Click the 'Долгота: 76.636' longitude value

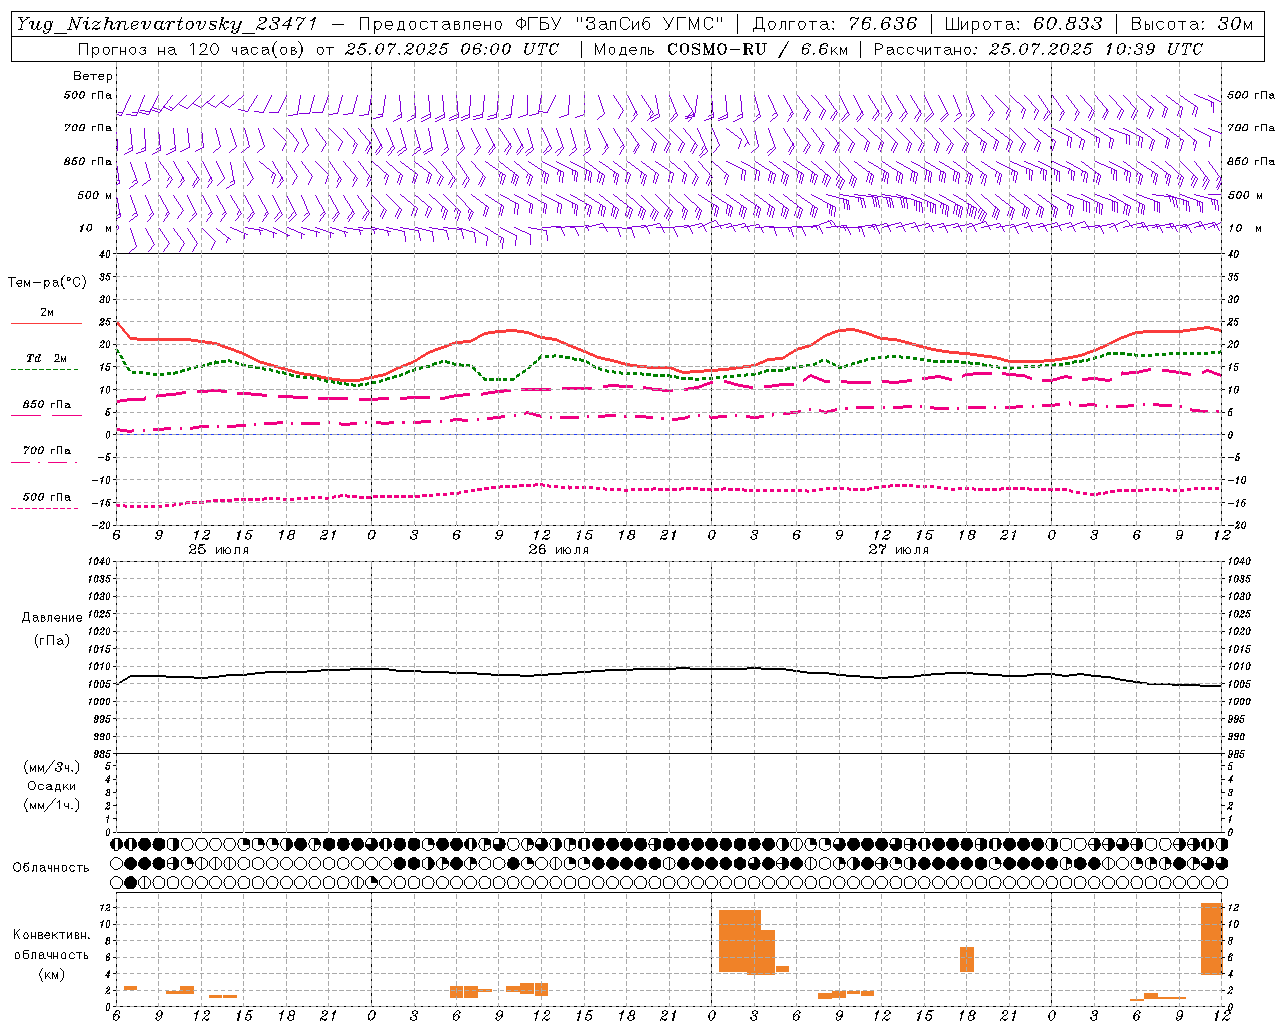(833, 24)
